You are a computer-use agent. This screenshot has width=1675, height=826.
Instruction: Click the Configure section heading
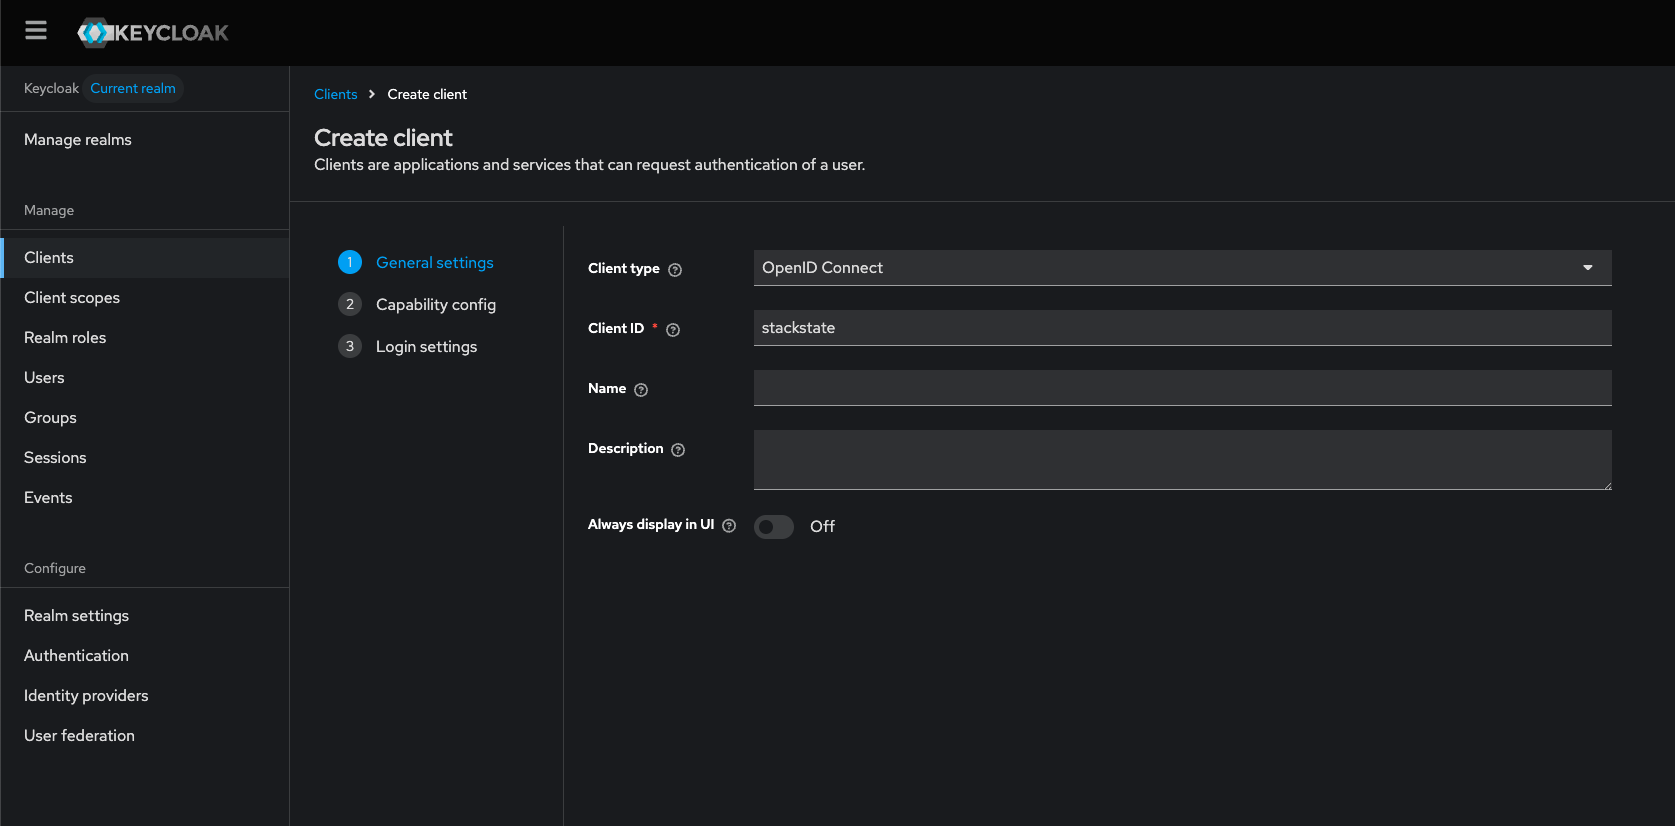pos(55,568)
